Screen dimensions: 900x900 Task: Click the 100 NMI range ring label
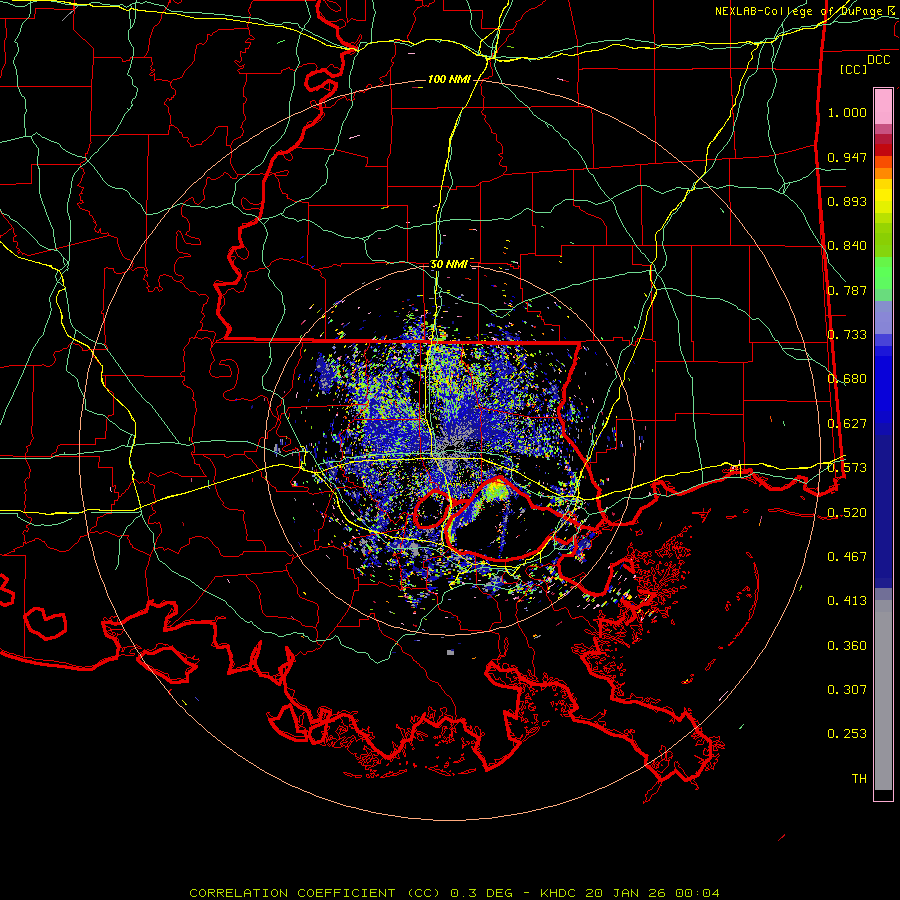[x=448, y=79]
